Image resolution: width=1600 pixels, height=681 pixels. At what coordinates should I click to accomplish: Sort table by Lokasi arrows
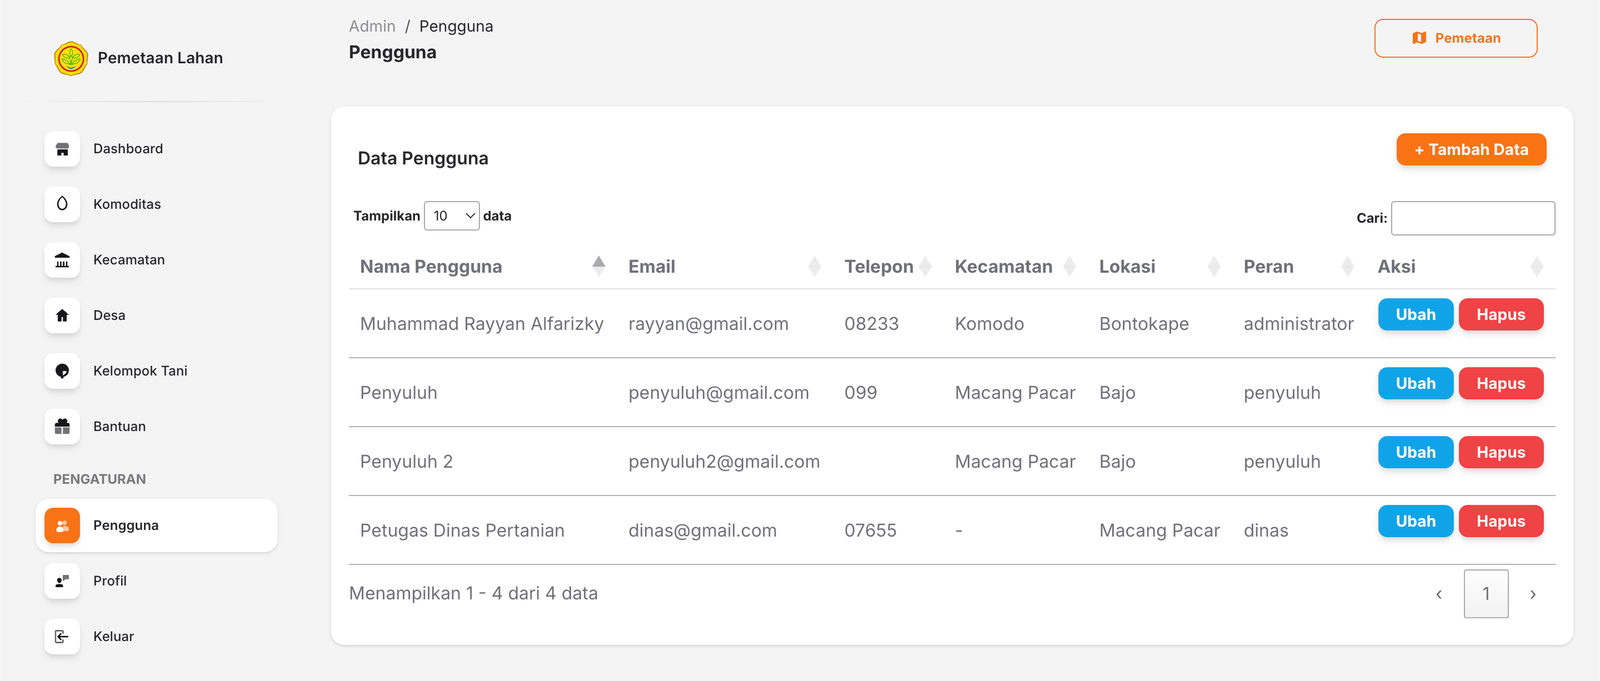click(x=1214, y=266)
